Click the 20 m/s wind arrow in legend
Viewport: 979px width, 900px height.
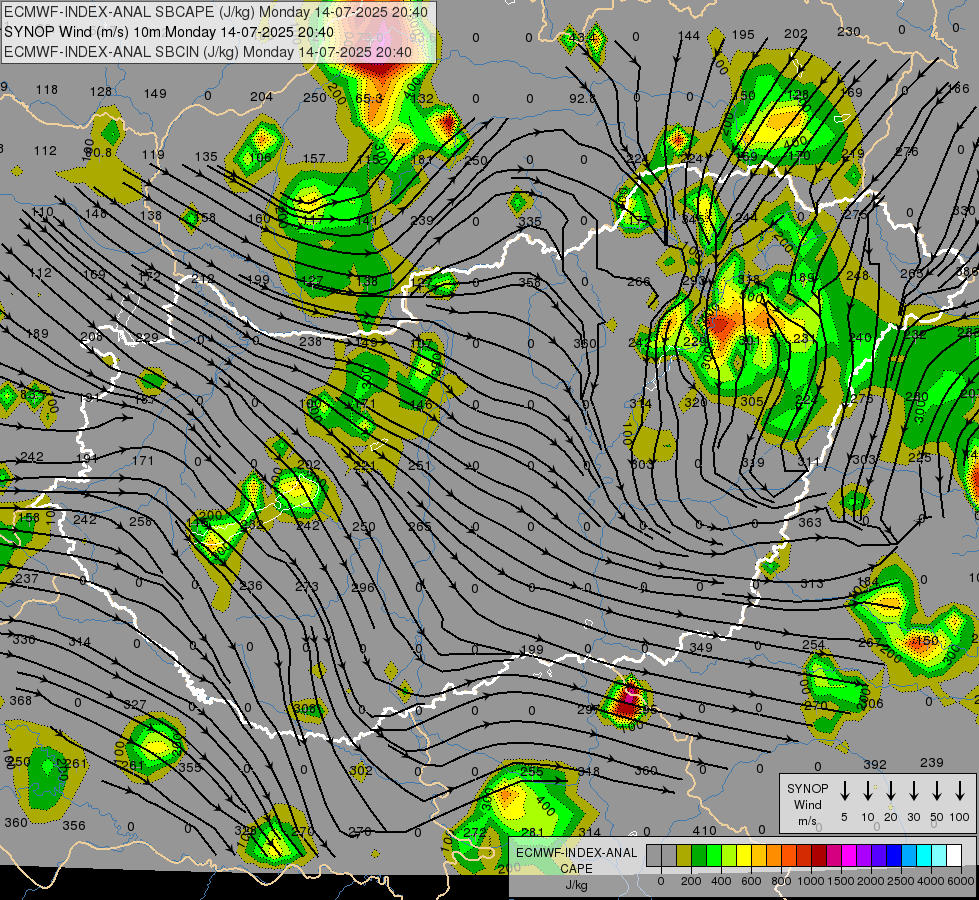[891, 791]
